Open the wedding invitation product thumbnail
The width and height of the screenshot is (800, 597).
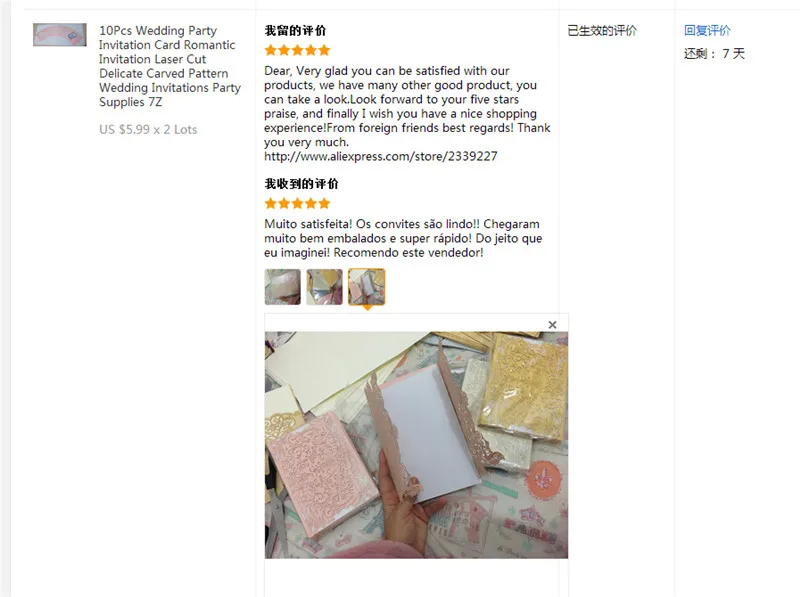click(60, 35)
